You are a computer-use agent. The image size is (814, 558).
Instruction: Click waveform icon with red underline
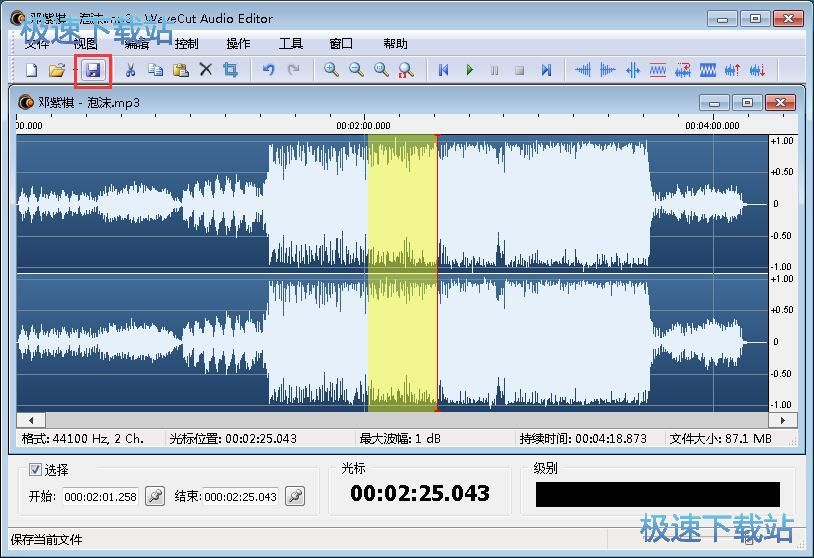click(x=658, y=70)
